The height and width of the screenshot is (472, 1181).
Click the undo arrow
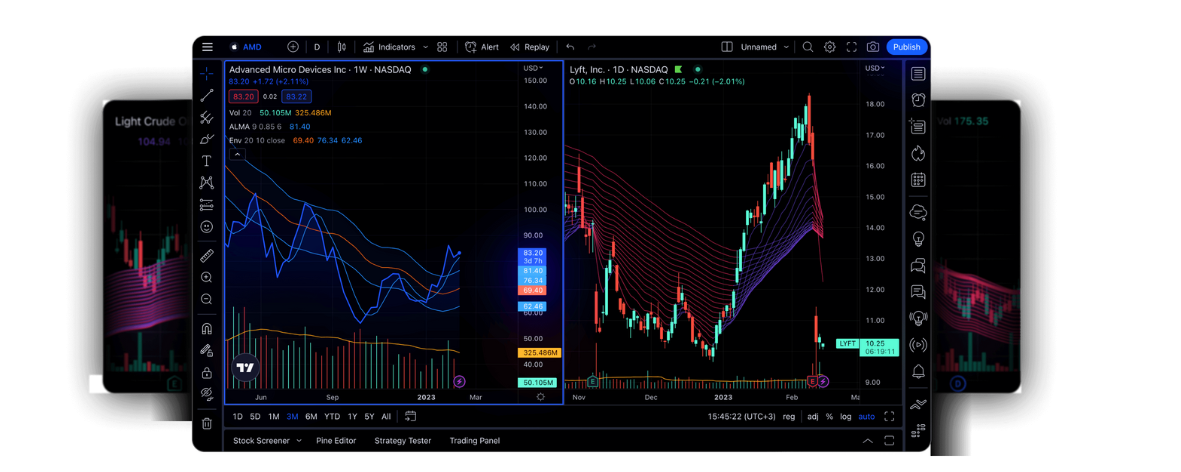point(570,47)
